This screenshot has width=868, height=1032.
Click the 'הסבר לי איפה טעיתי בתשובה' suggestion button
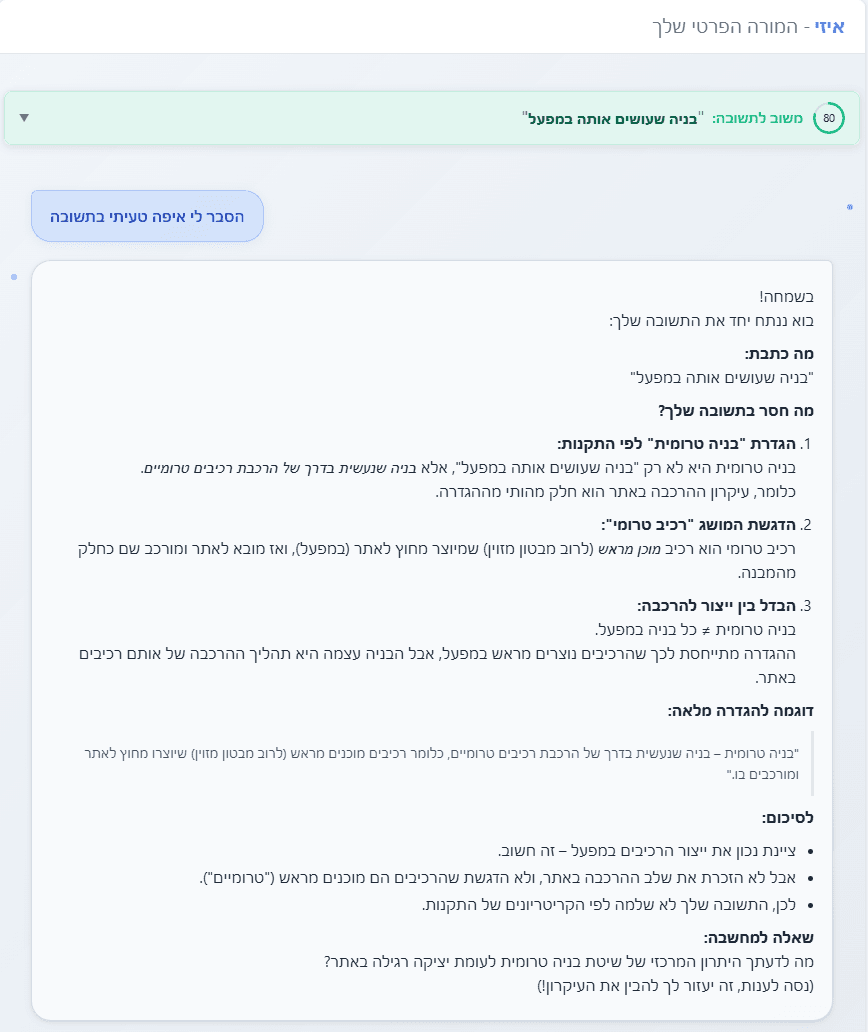tap(147, 216)
